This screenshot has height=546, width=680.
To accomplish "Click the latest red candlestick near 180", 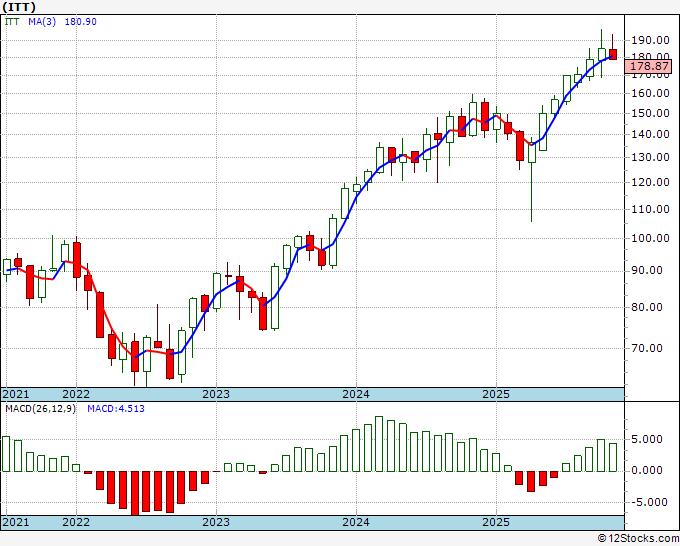I will [x=612, y=55].
